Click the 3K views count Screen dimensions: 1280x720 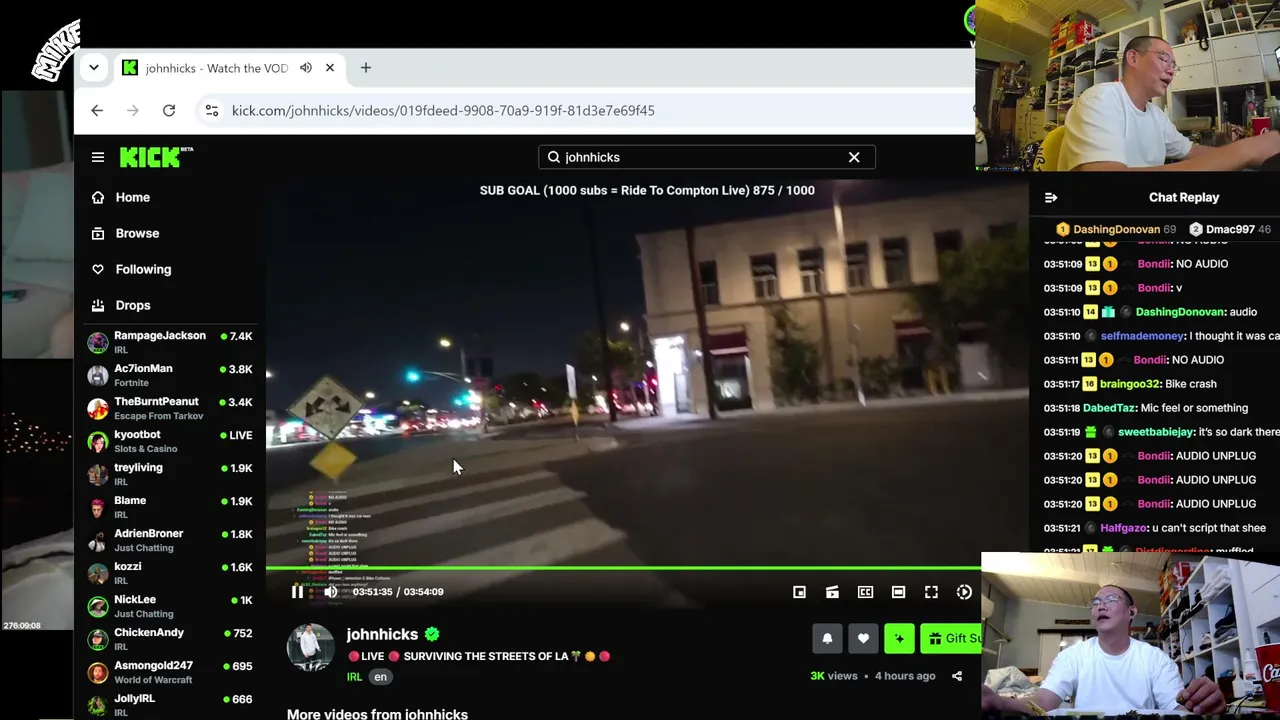834,676
